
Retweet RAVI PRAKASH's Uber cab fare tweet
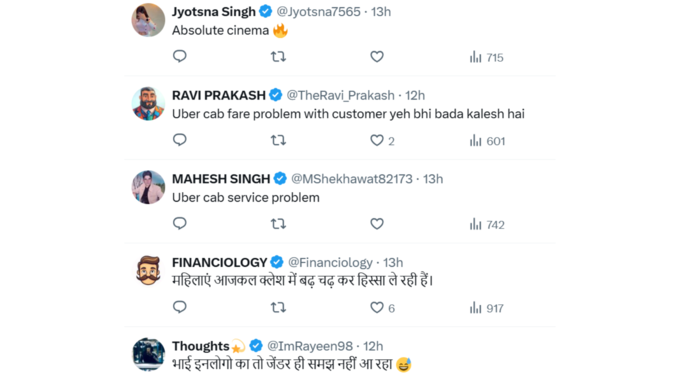pos(278,141)
